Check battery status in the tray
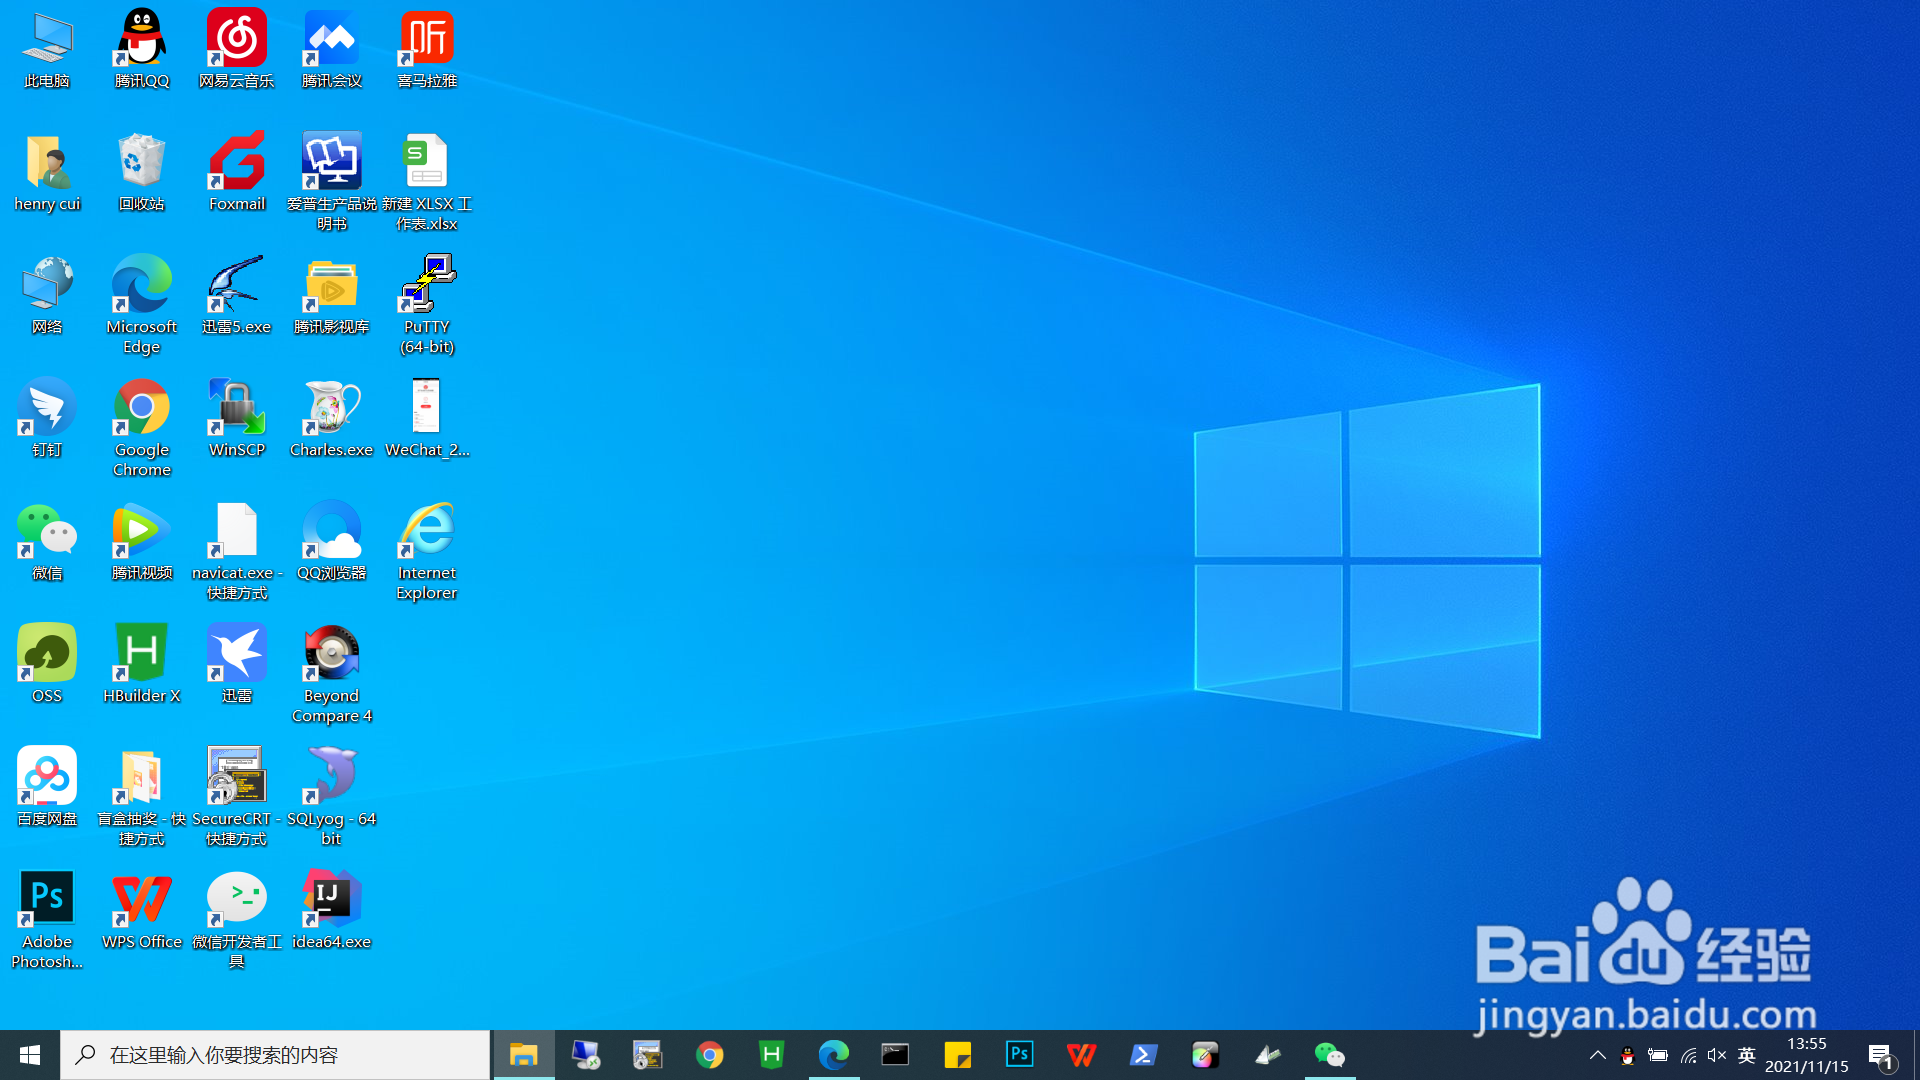1920x1080 pixels. (x=1657, y=1055)
